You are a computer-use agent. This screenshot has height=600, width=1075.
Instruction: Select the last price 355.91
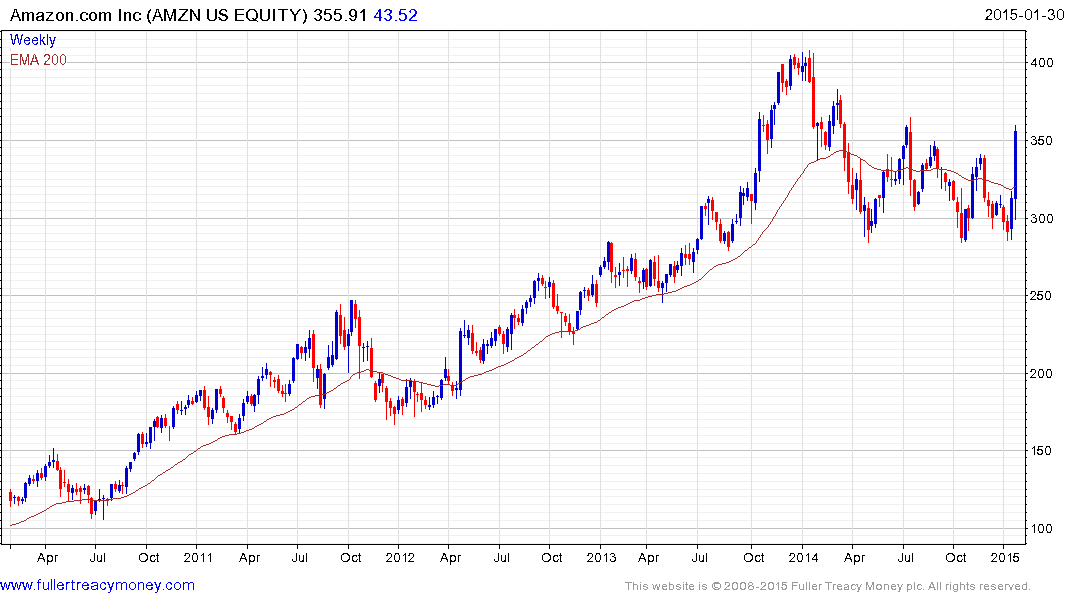(340, 15)
